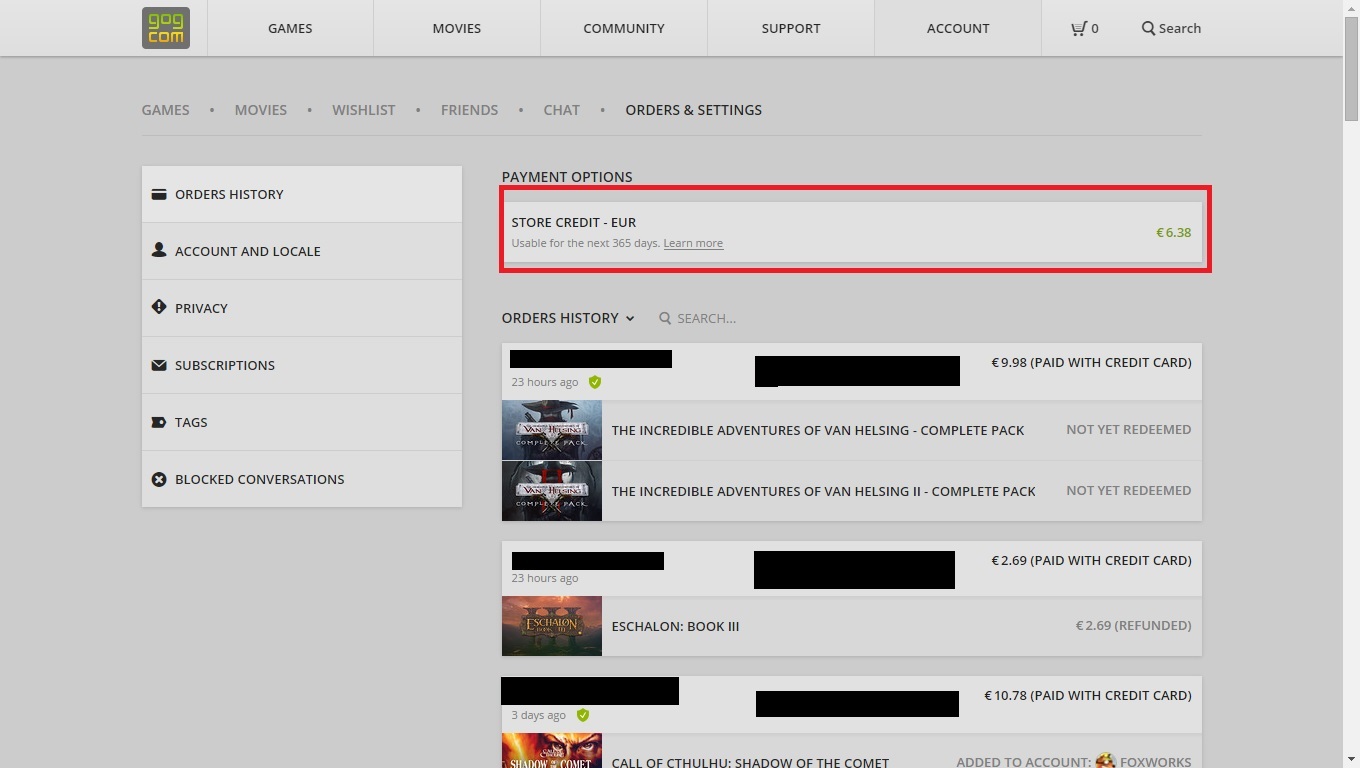The width and height of the screenshot is (1360, 768).
Task: Open Call of Cthulhu: Shadow of the Comet title
Action: [x=750, y=762]
